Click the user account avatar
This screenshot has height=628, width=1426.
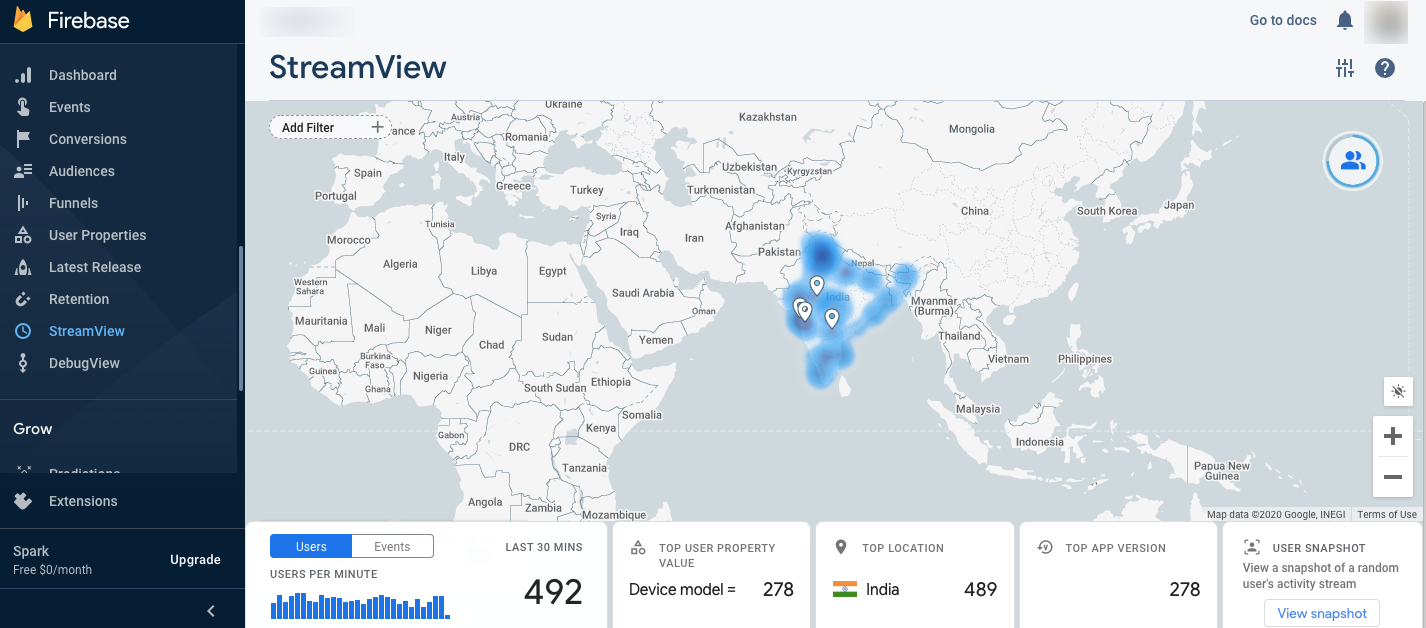point(1386,22)
